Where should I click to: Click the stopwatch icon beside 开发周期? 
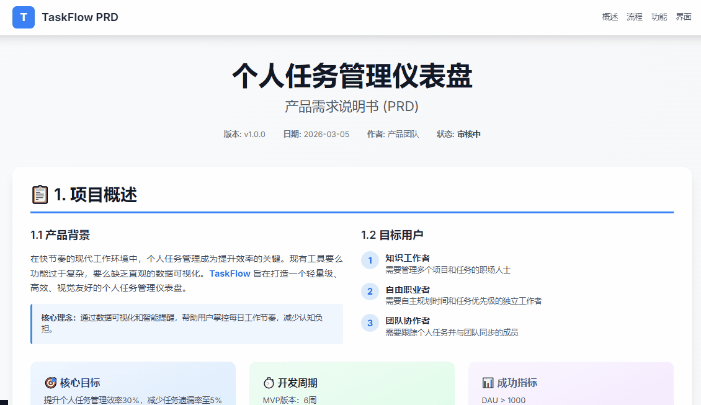pos(268,383)
